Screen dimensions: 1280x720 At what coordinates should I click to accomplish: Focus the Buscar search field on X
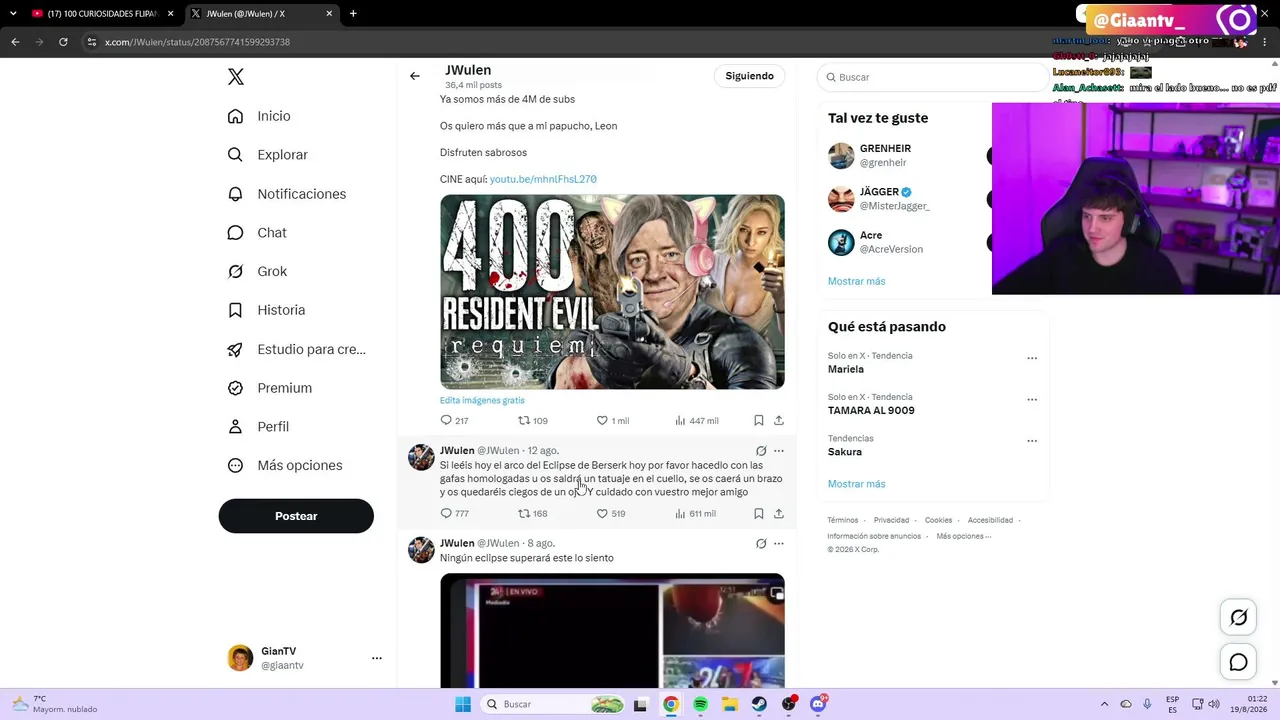[932, 77]
